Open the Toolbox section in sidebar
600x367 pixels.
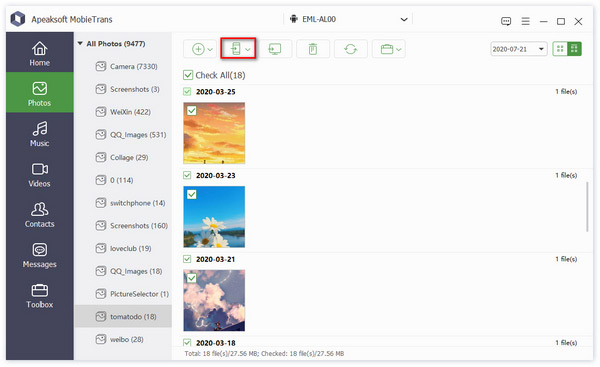[39, 295]
